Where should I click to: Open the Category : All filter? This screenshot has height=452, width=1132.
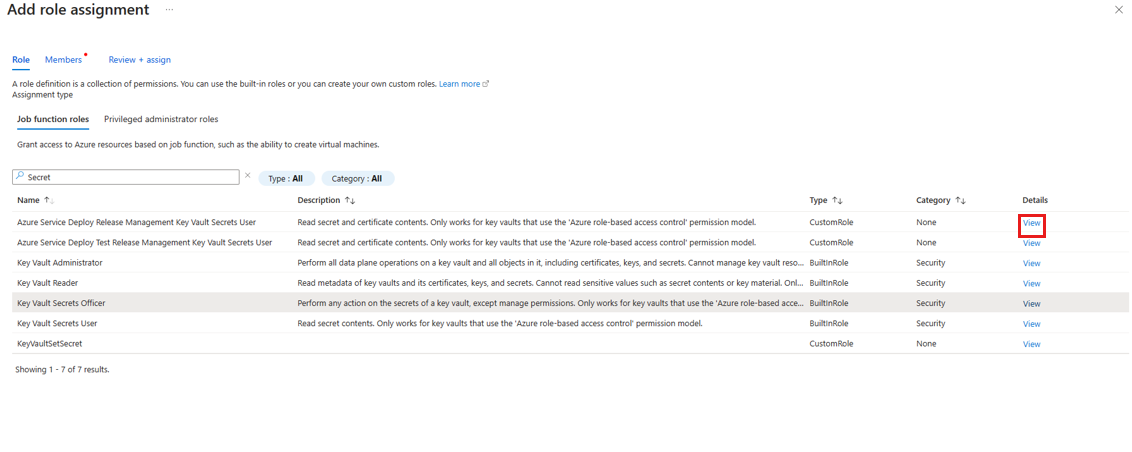pyautogui.click(x=358, y=178)
